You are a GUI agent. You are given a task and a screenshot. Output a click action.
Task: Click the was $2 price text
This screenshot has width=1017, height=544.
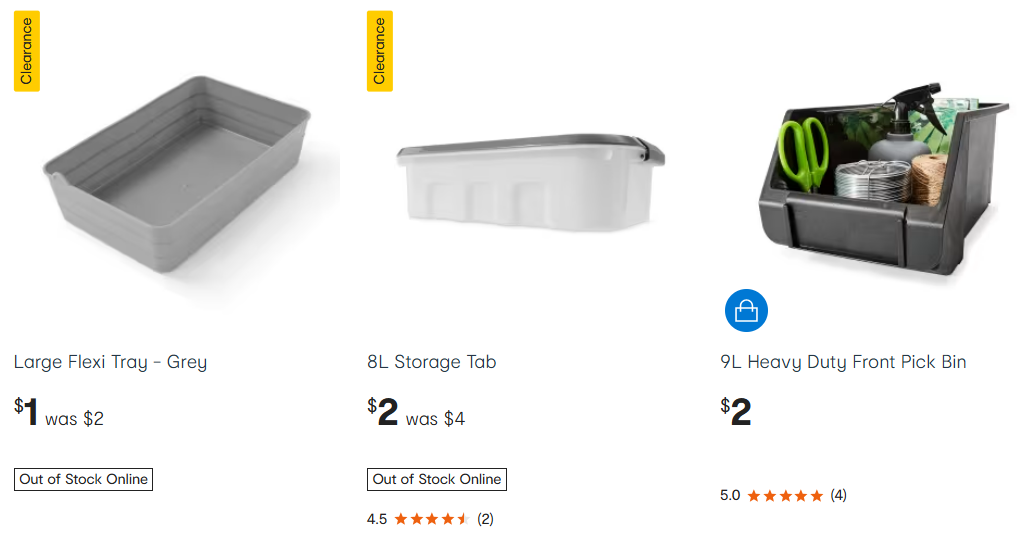coord(74,419)
